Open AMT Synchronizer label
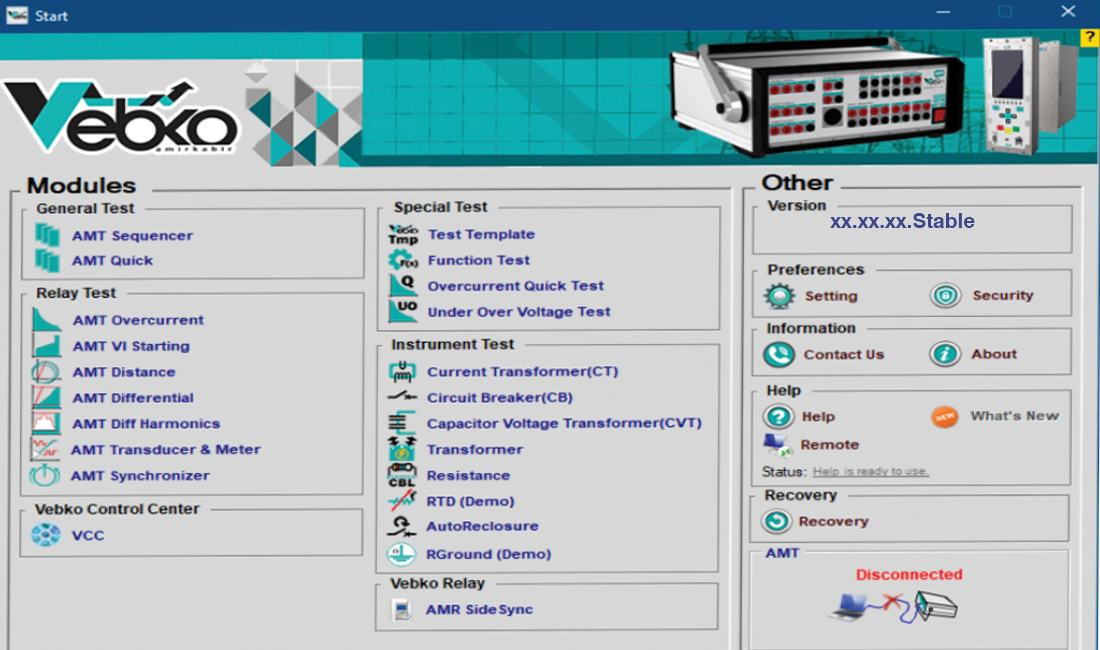Screen dimensions: 1100x650 click(140, 475)
